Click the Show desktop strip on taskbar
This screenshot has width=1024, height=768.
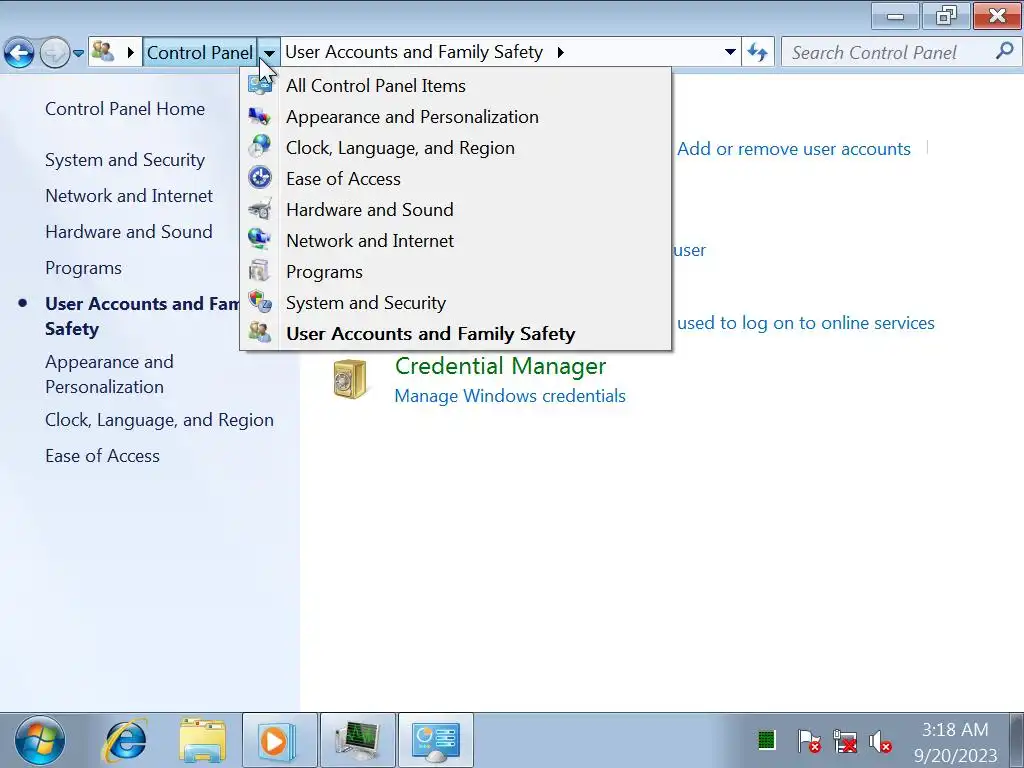coord(1016,741)
